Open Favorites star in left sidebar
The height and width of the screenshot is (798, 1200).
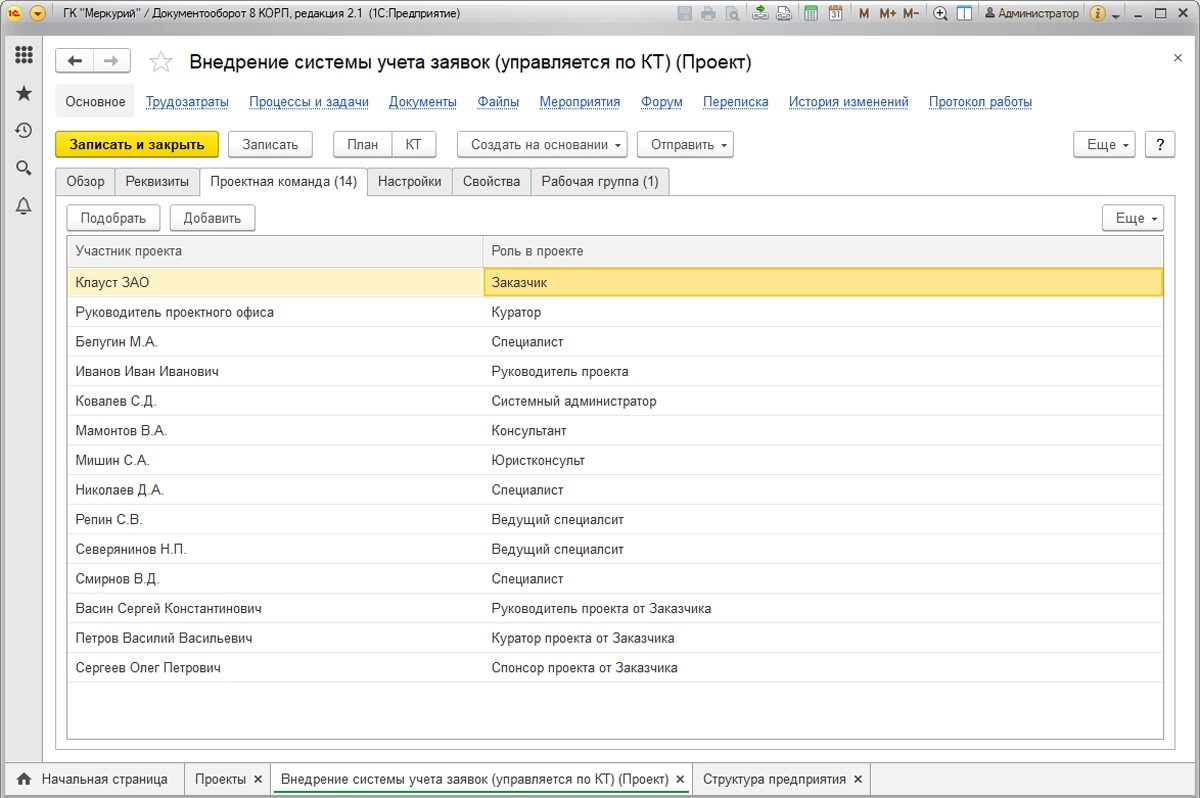coord(23,93)
